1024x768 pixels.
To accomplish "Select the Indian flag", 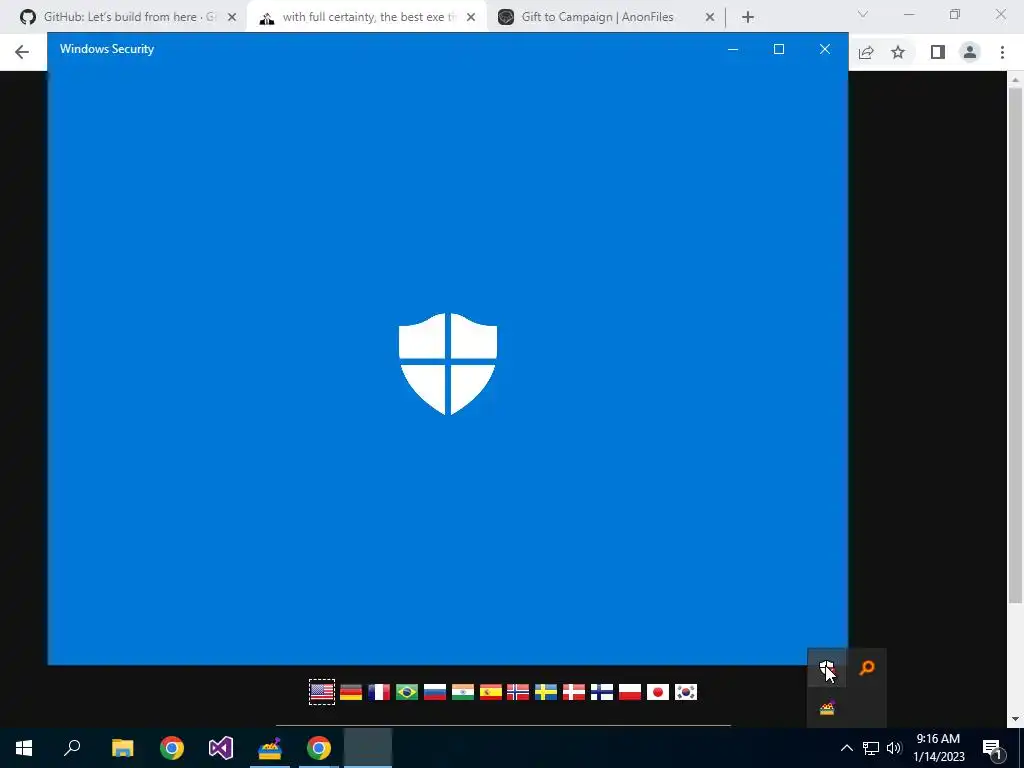I will pos(462,692).
